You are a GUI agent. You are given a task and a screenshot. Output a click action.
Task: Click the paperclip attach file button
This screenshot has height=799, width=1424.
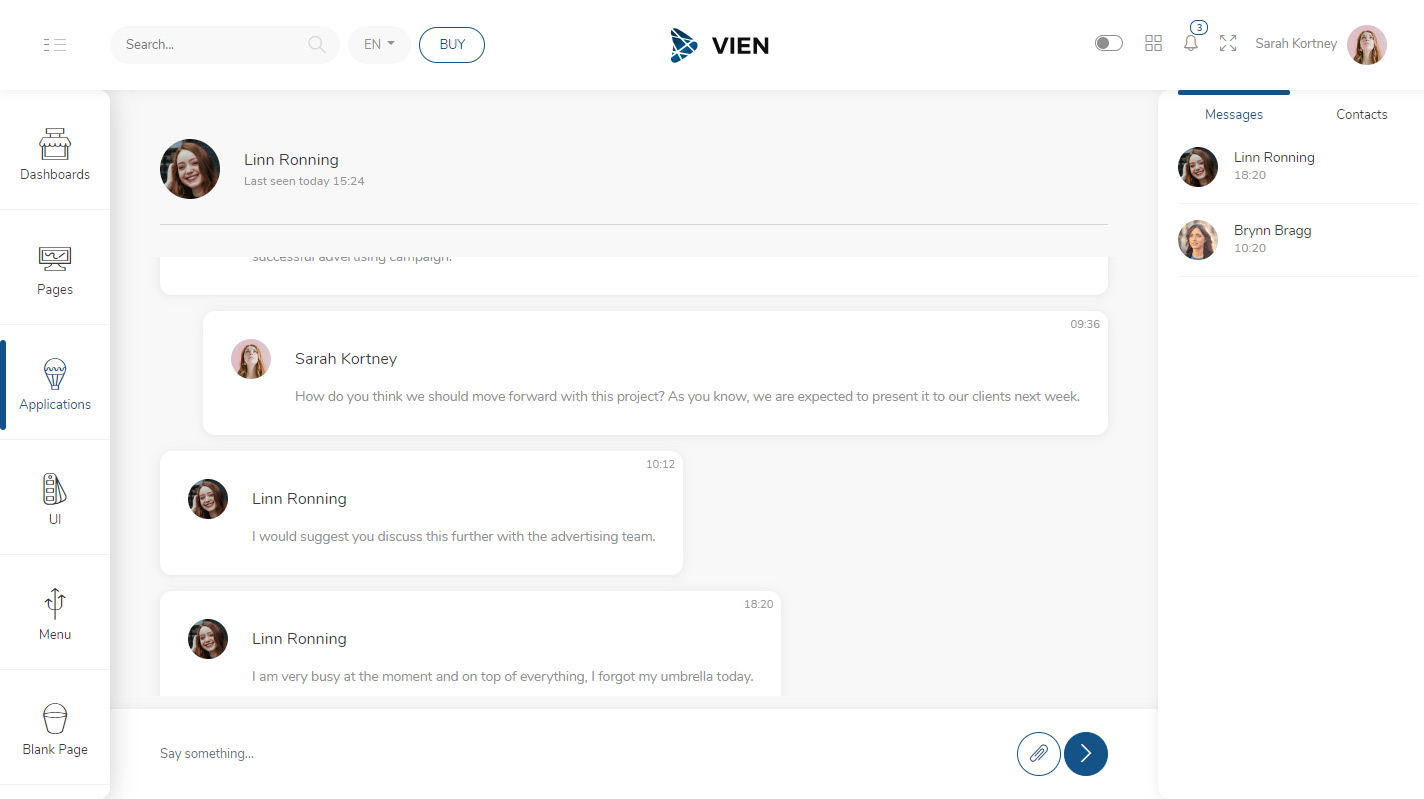(x=1038, y=753)
